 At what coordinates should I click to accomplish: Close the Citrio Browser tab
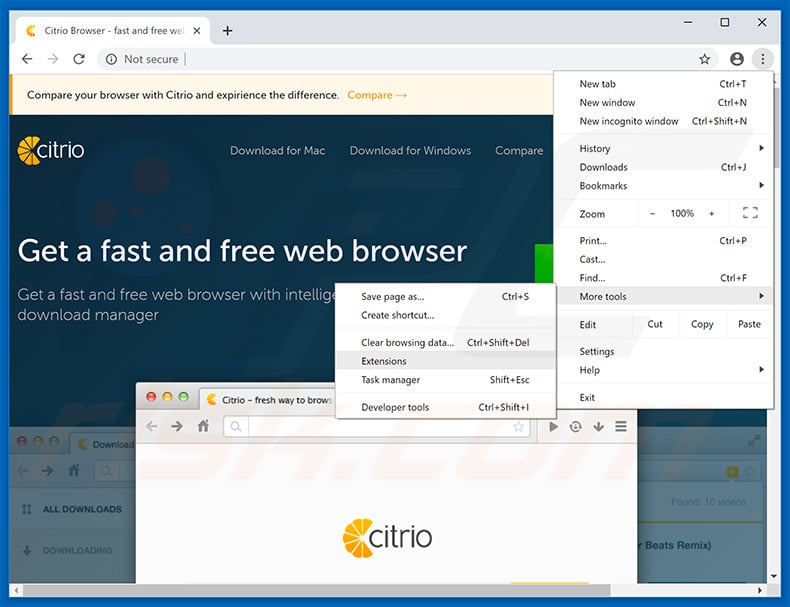[x=197, y=31]
